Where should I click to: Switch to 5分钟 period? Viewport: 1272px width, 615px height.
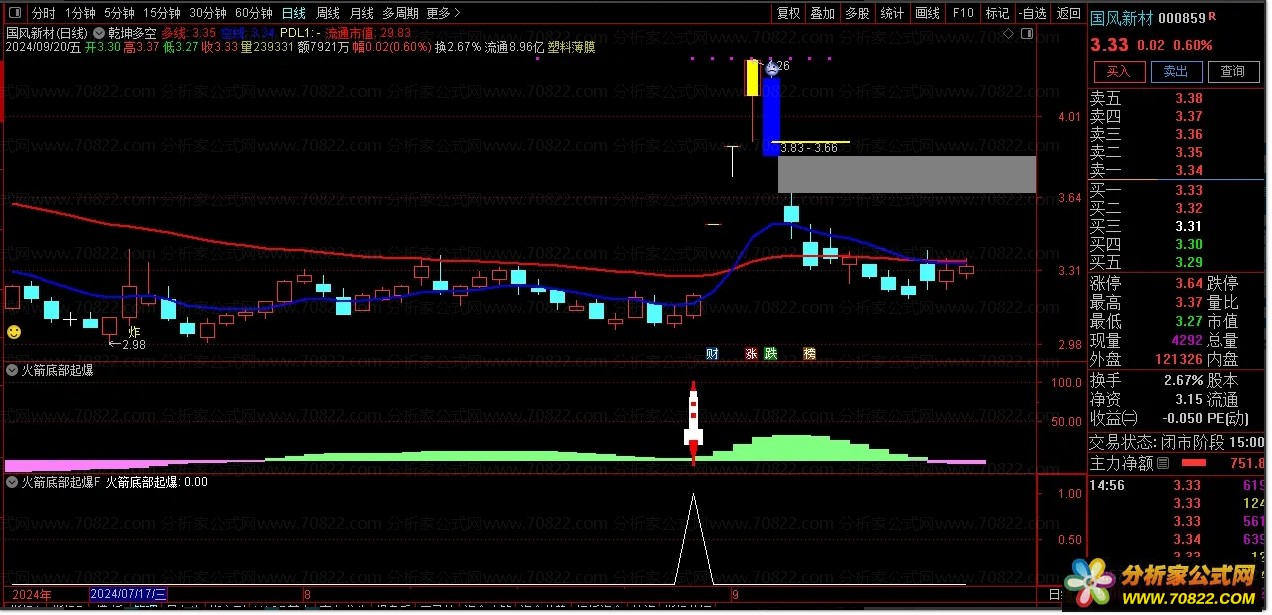click(x=119, y=14)
